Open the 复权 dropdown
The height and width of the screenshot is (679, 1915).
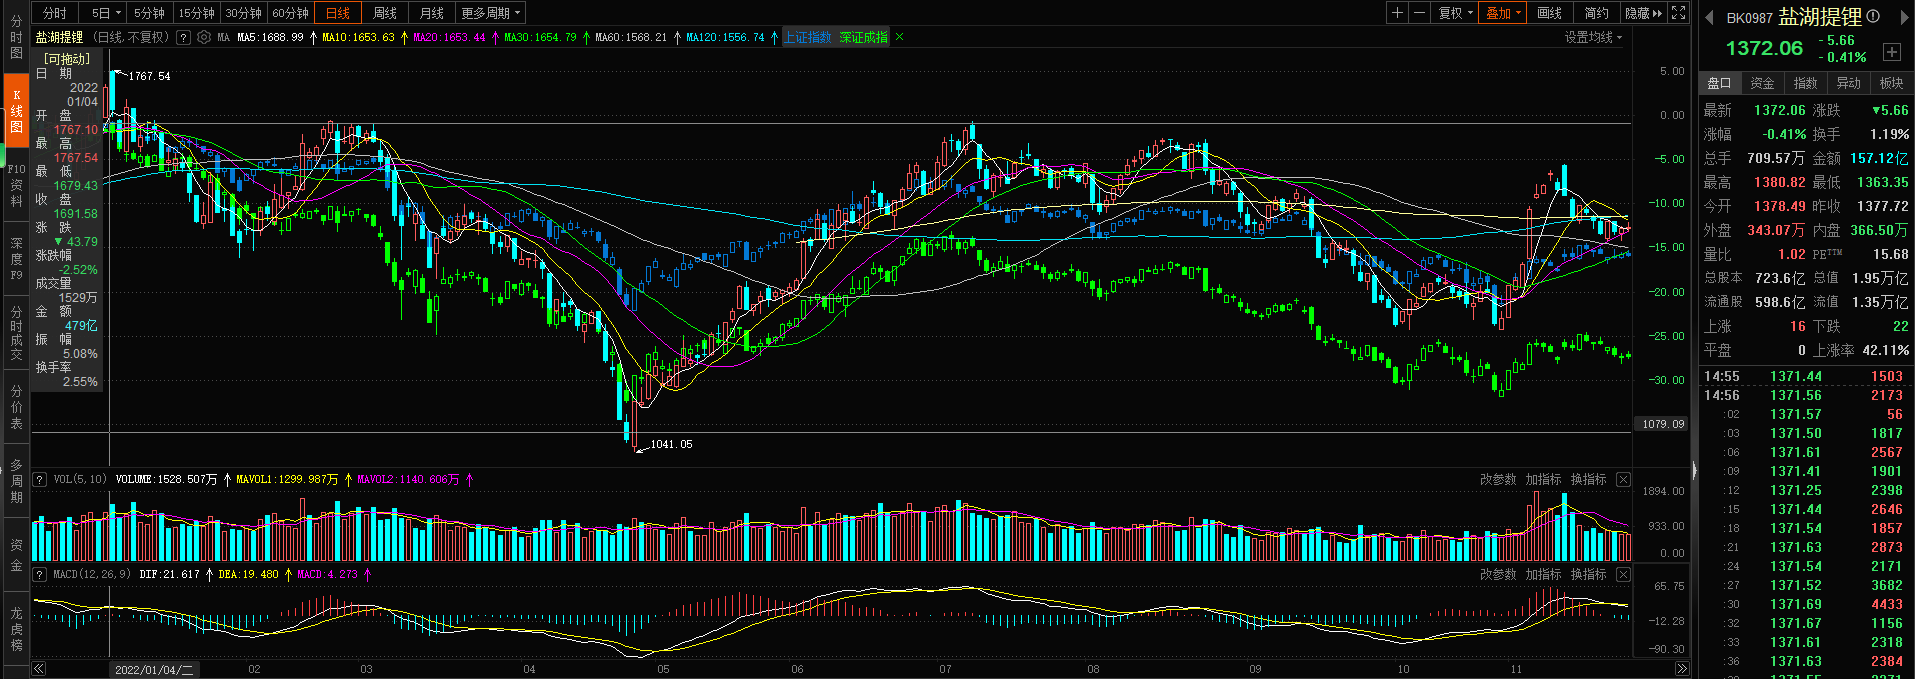point(1455,13)
